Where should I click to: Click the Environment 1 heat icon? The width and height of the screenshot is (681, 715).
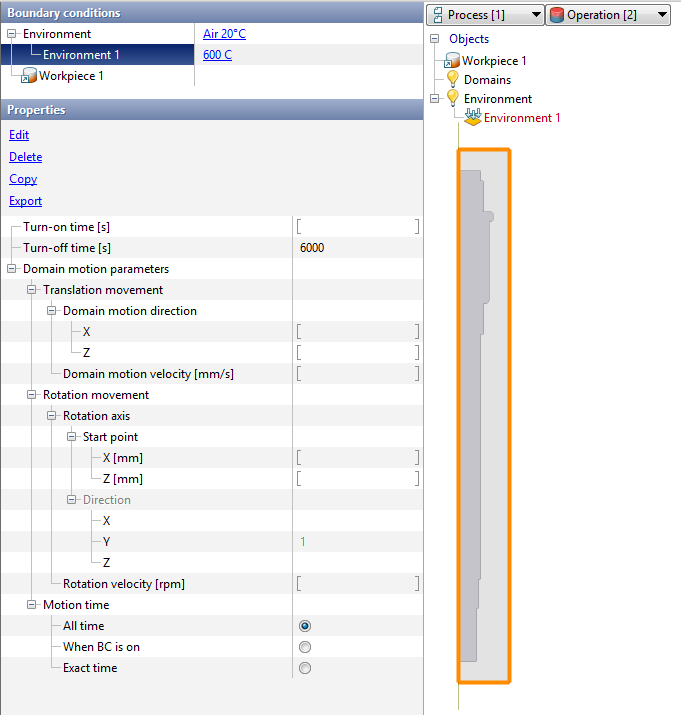(x=473, y=118)
